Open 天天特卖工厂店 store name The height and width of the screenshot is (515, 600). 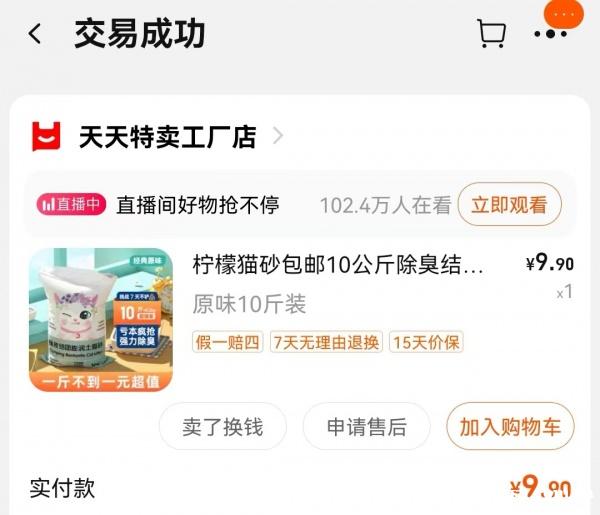[167, 137]
